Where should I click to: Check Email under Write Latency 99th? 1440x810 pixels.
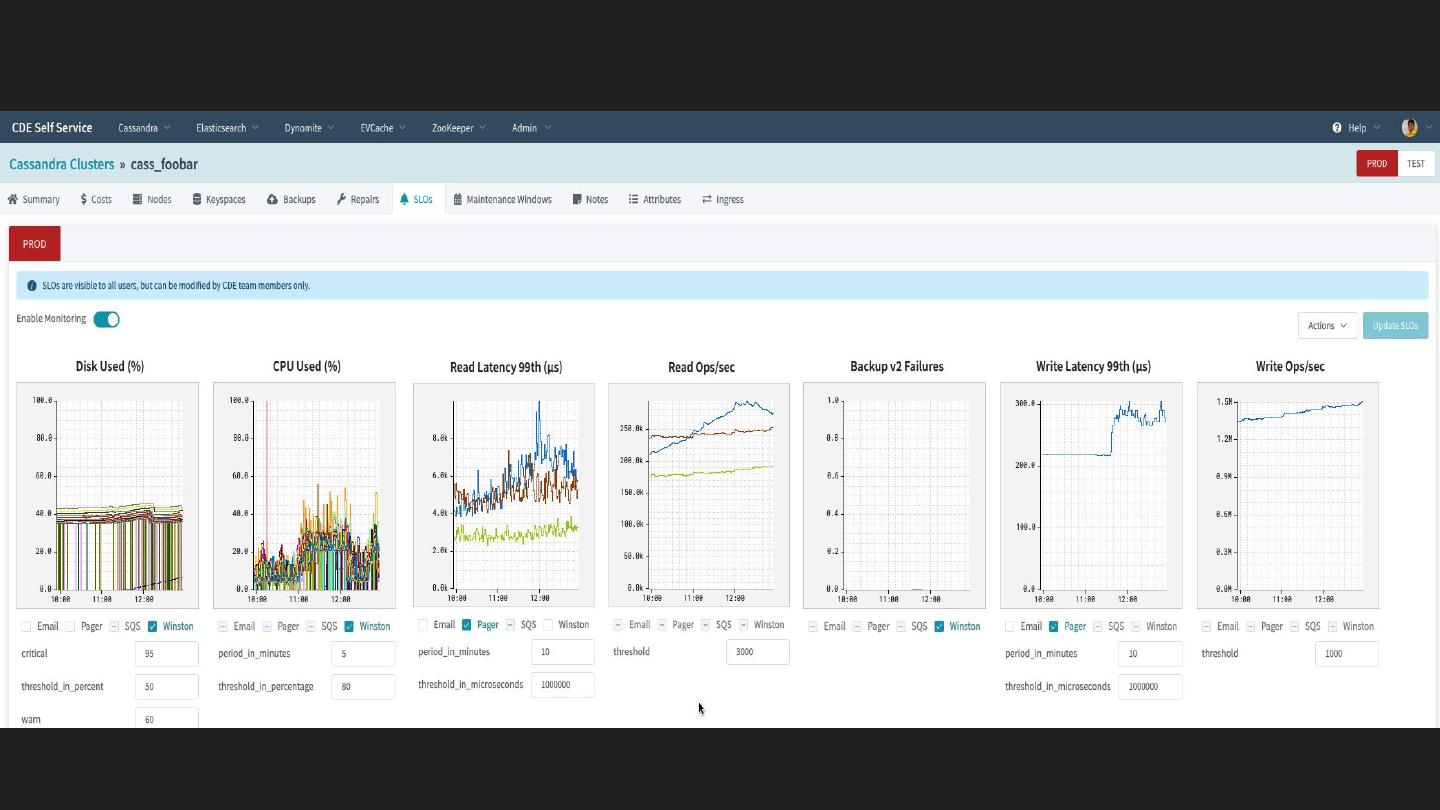click(1009, 626)
